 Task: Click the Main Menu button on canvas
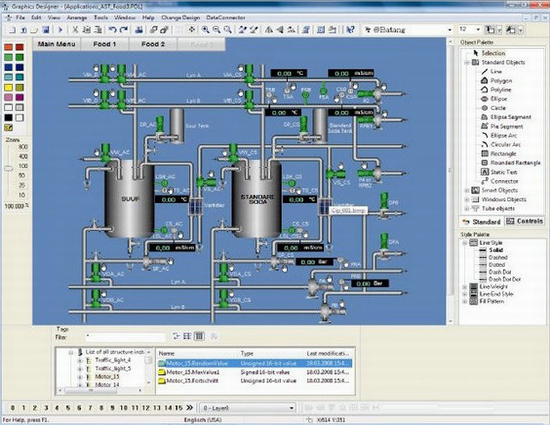(x=56, y=44)
